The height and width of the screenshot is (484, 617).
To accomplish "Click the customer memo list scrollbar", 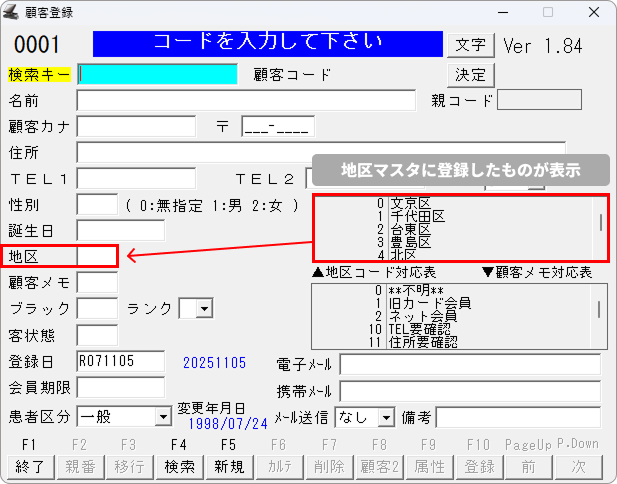I will pos(601,310).
